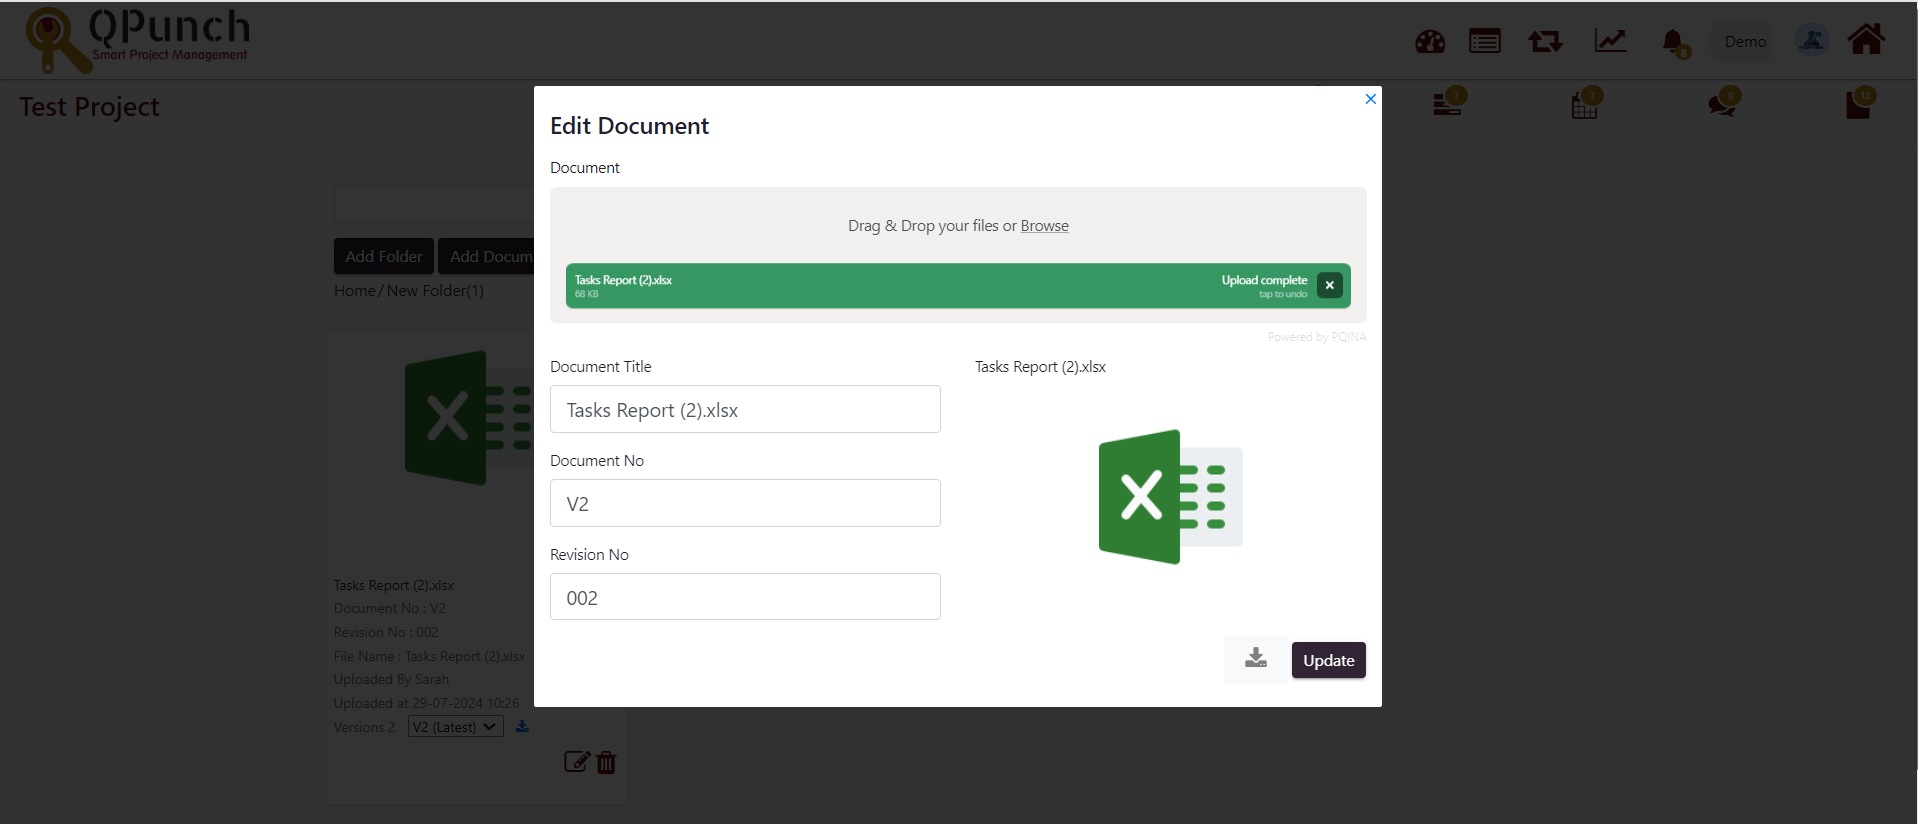Open New Folder(1) breadcrumb link

tap(435, 291)
